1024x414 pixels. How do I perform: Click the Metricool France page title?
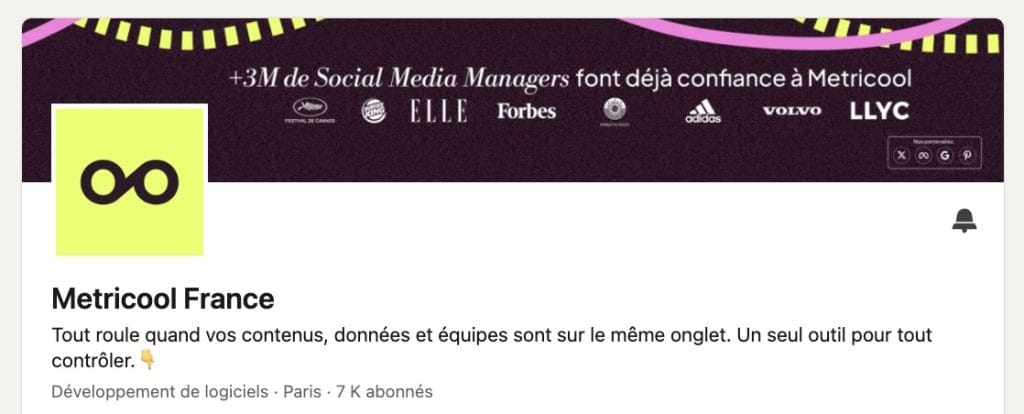[x=163, y=299]
